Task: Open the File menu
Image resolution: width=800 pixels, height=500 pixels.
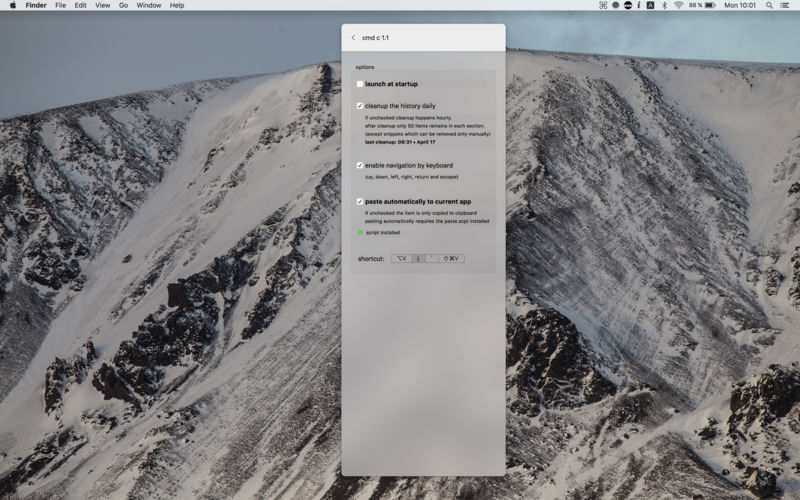Action: pos(60,5)
